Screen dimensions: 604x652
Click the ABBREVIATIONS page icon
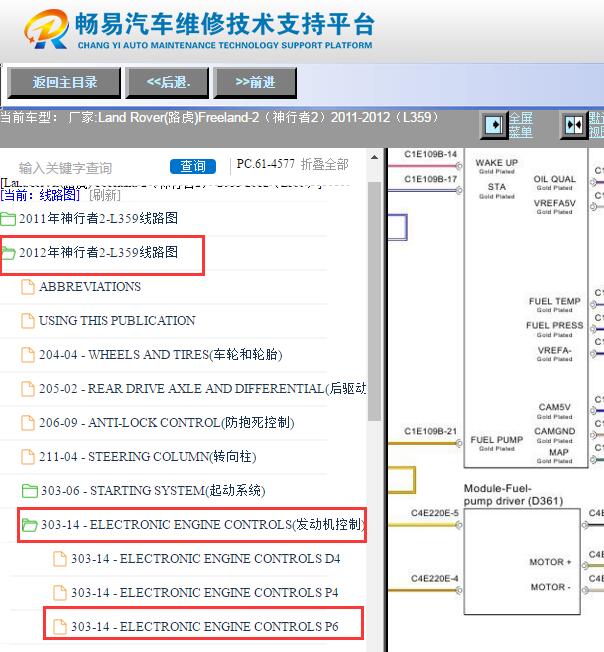point(28,286)
